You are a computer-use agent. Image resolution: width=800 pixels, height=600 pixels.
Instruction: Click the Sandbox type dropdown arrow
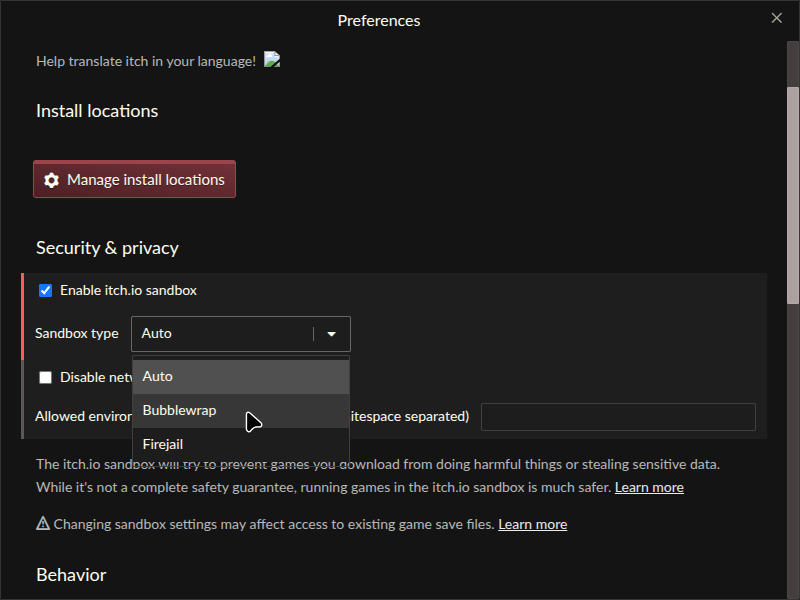click(332, 334)
